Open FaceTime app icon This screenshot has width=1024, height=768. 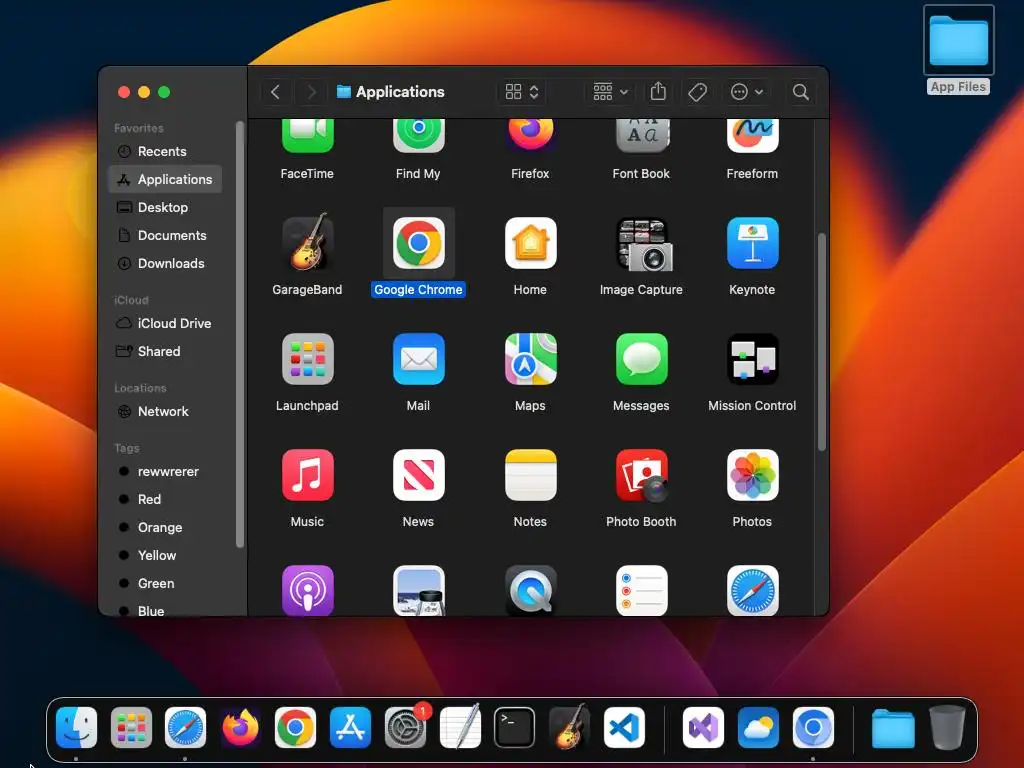click(308, 135)
